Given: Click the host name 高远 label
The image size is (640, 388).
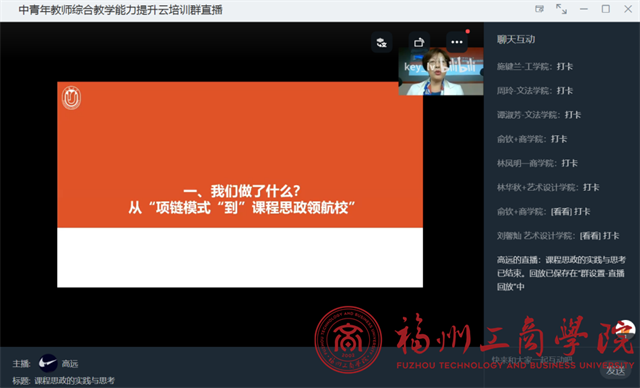Looking at the screenshot, I should pos(70,363).
